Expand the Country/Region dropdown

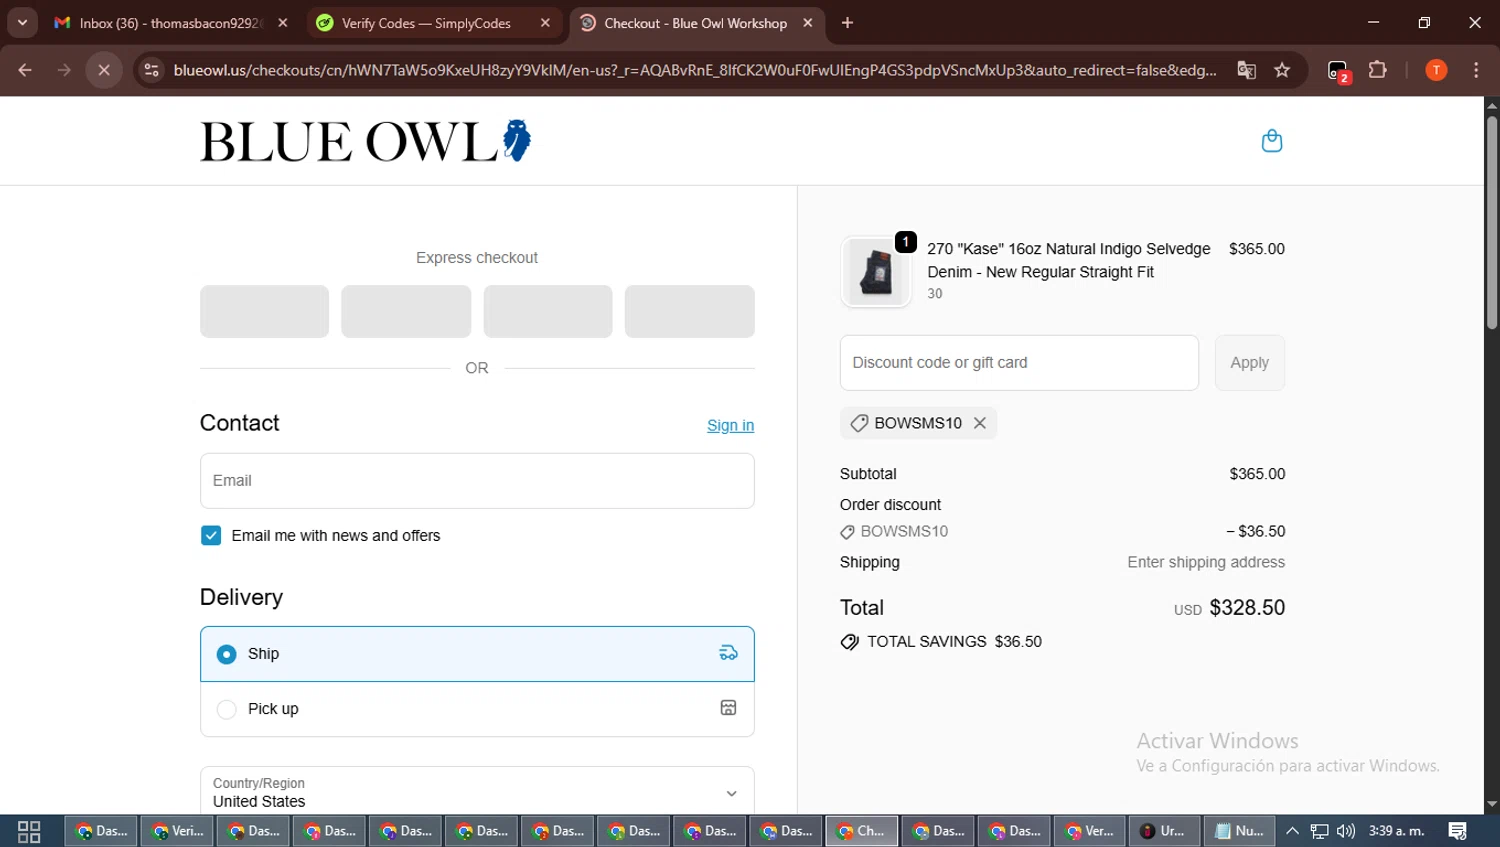(x=477, y=792)
